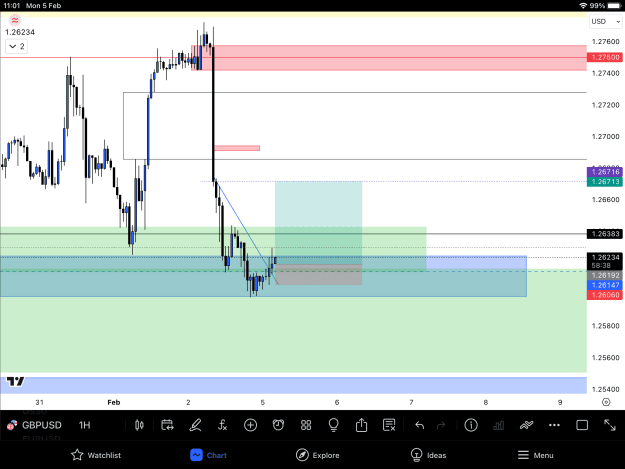Image resolution: width=625 pixels, height=469 pixels.
Task: Select the grey position stop-loss zone
Action: [318, 275]
